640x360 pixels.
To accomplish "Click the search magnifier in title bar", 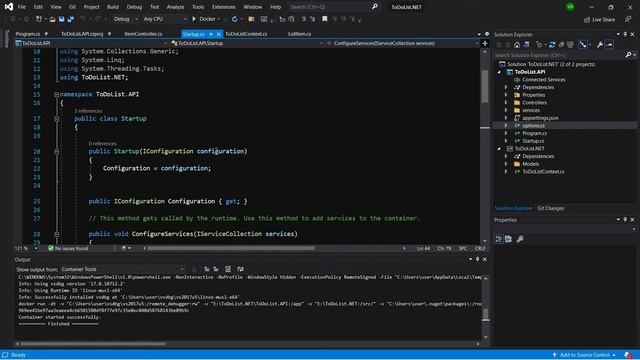I will [x=375, y=7].
